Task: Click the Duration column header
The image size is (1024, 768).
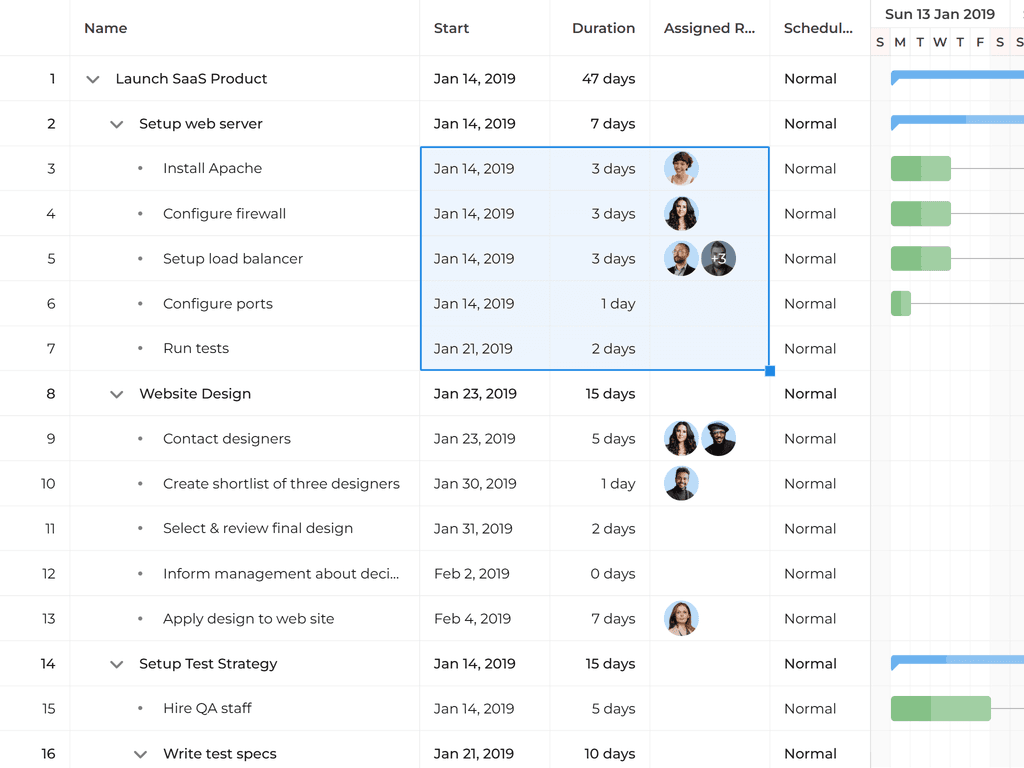Action: click(x=603, y=28)
